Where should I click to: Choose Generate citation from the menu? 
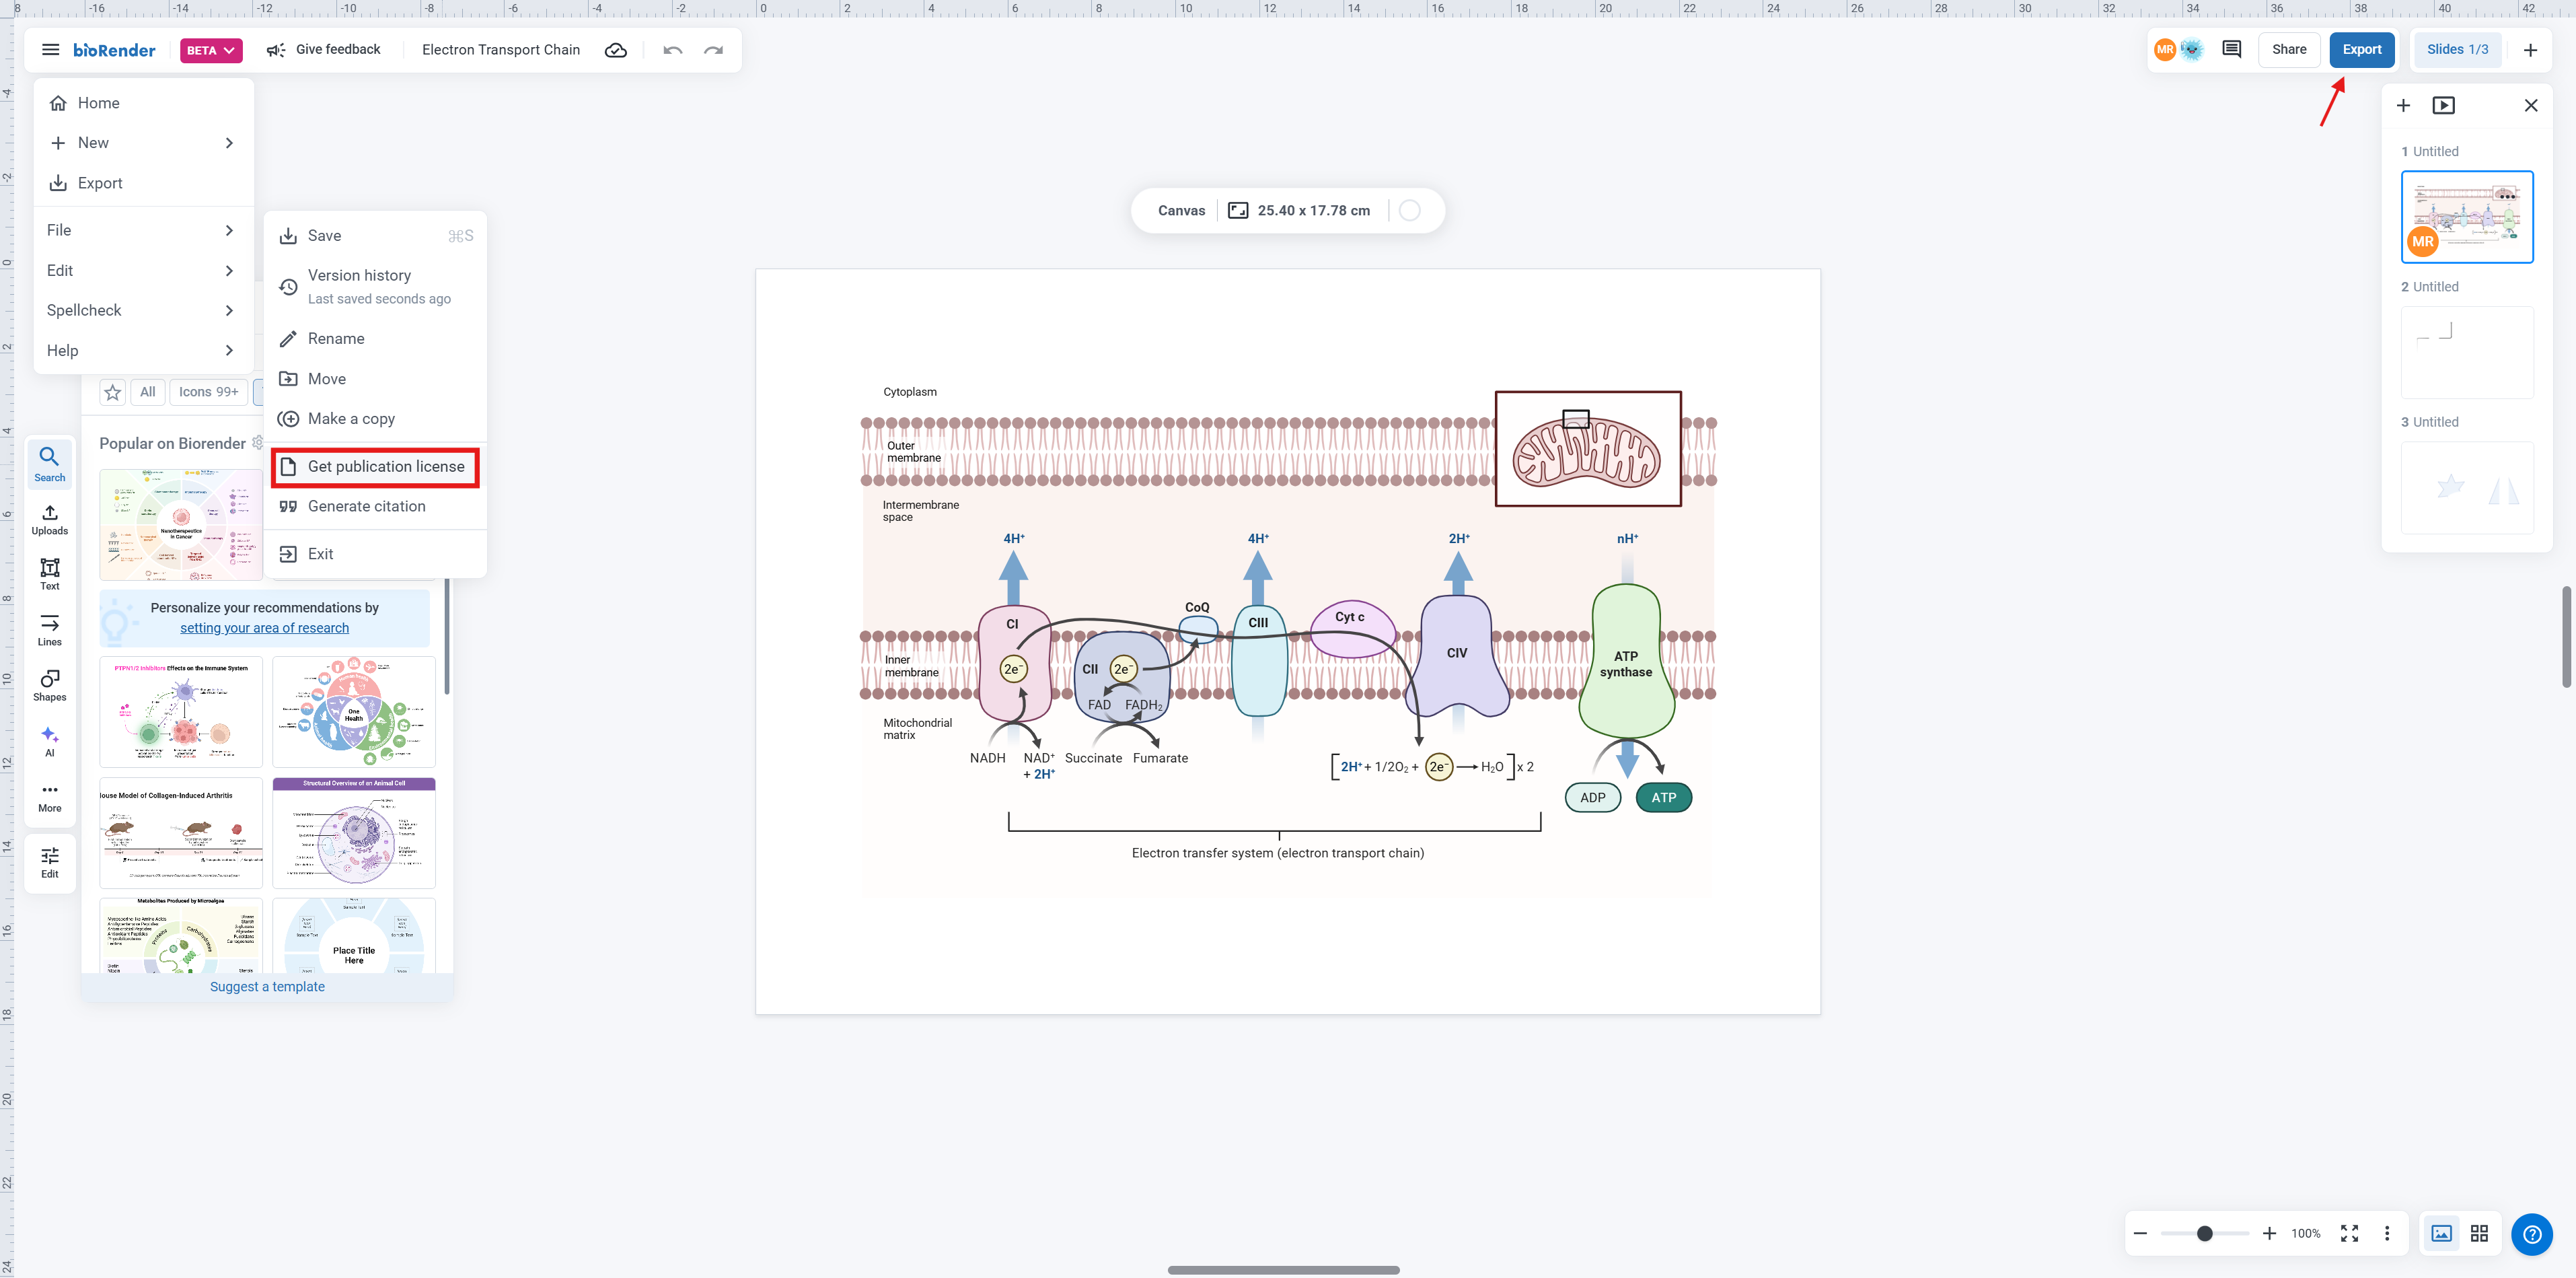366,506
